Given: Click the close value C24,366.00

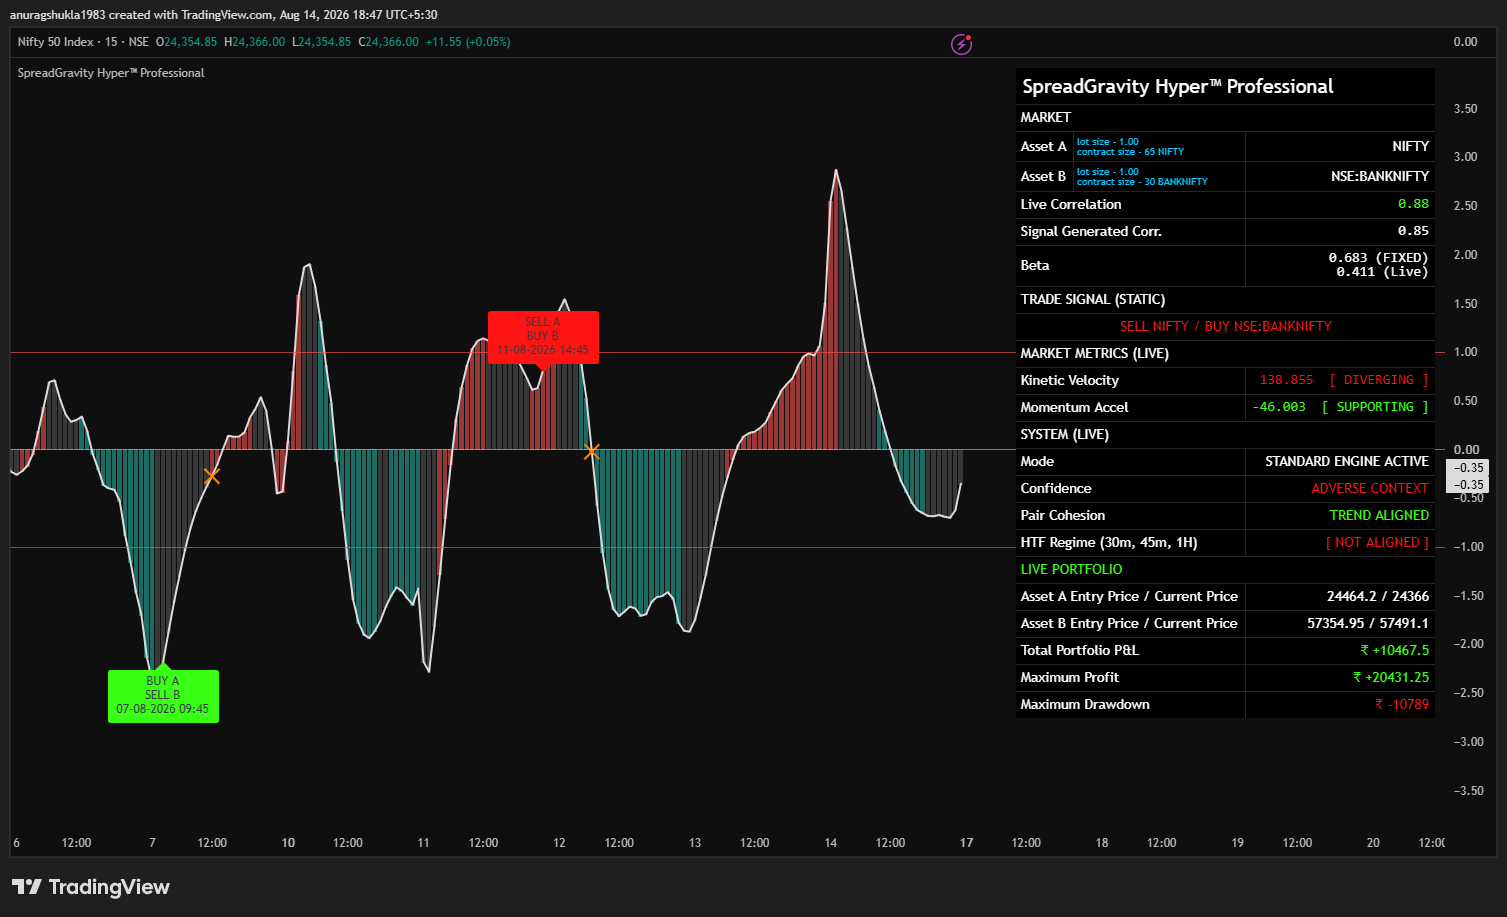Looking at the screenshot, I should click(388, 42).
